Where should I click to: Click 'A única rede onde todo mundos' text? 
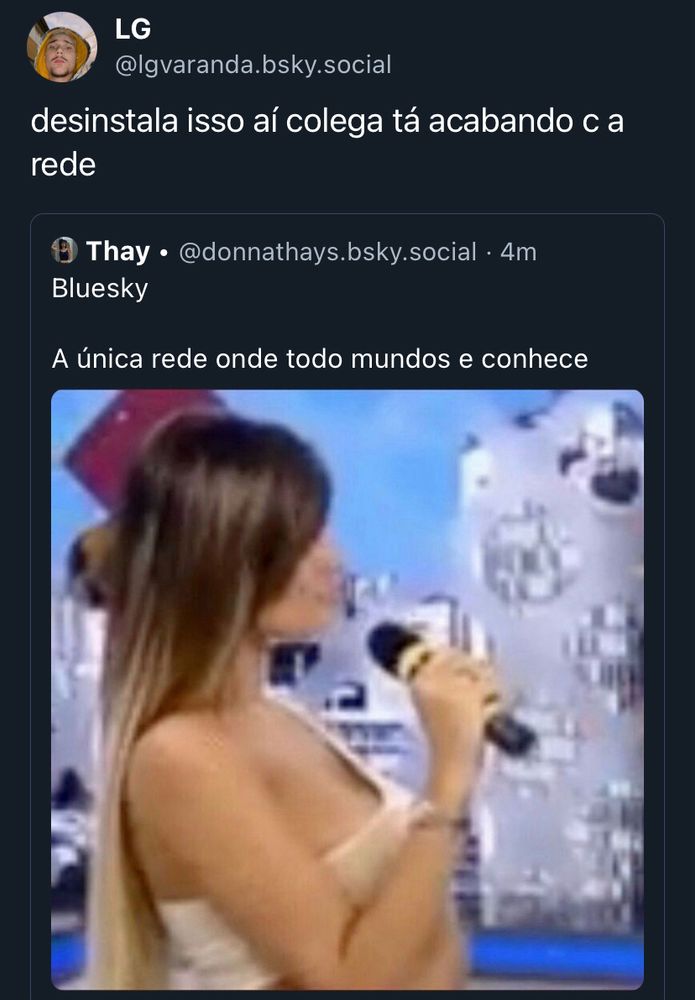[251, 359]
